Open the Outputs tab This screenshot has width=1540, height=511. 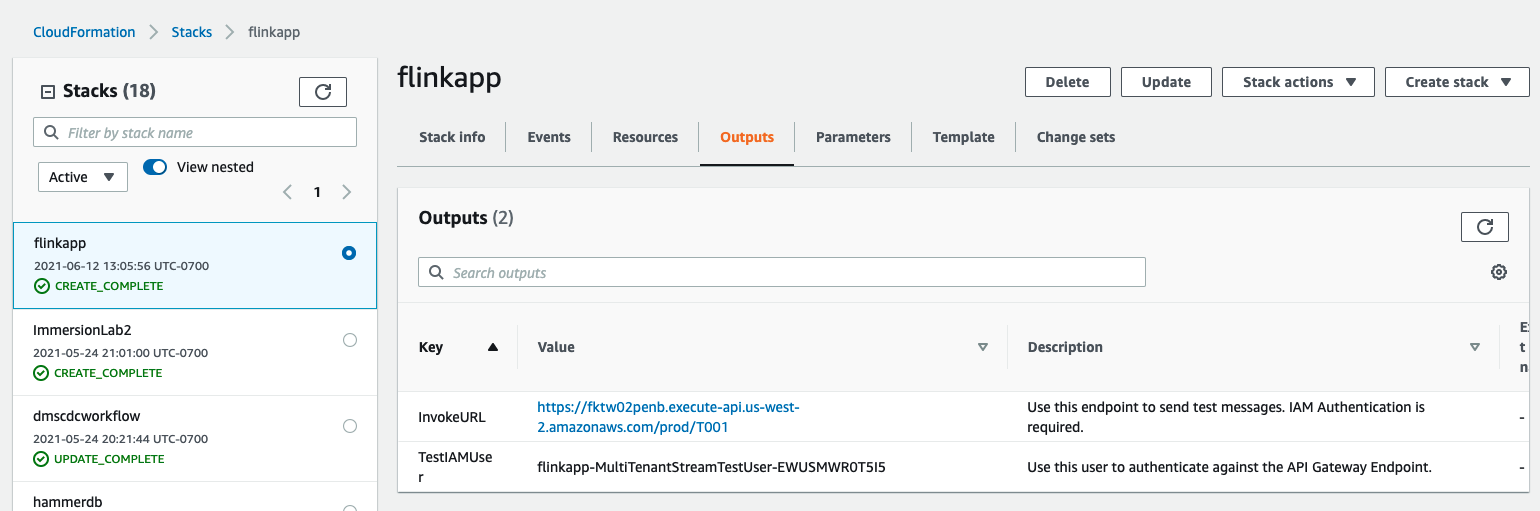point(747,137)
